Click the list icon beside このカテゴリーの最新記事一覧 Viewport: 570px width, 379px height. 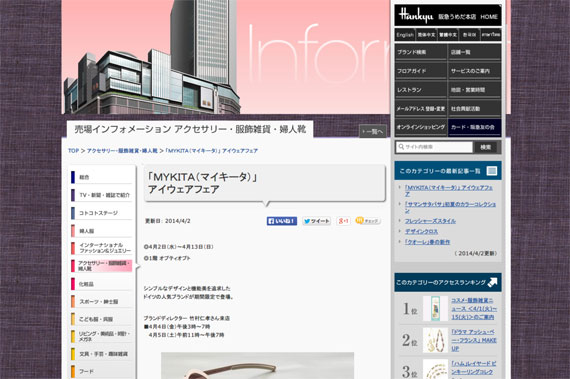[492, 171]
